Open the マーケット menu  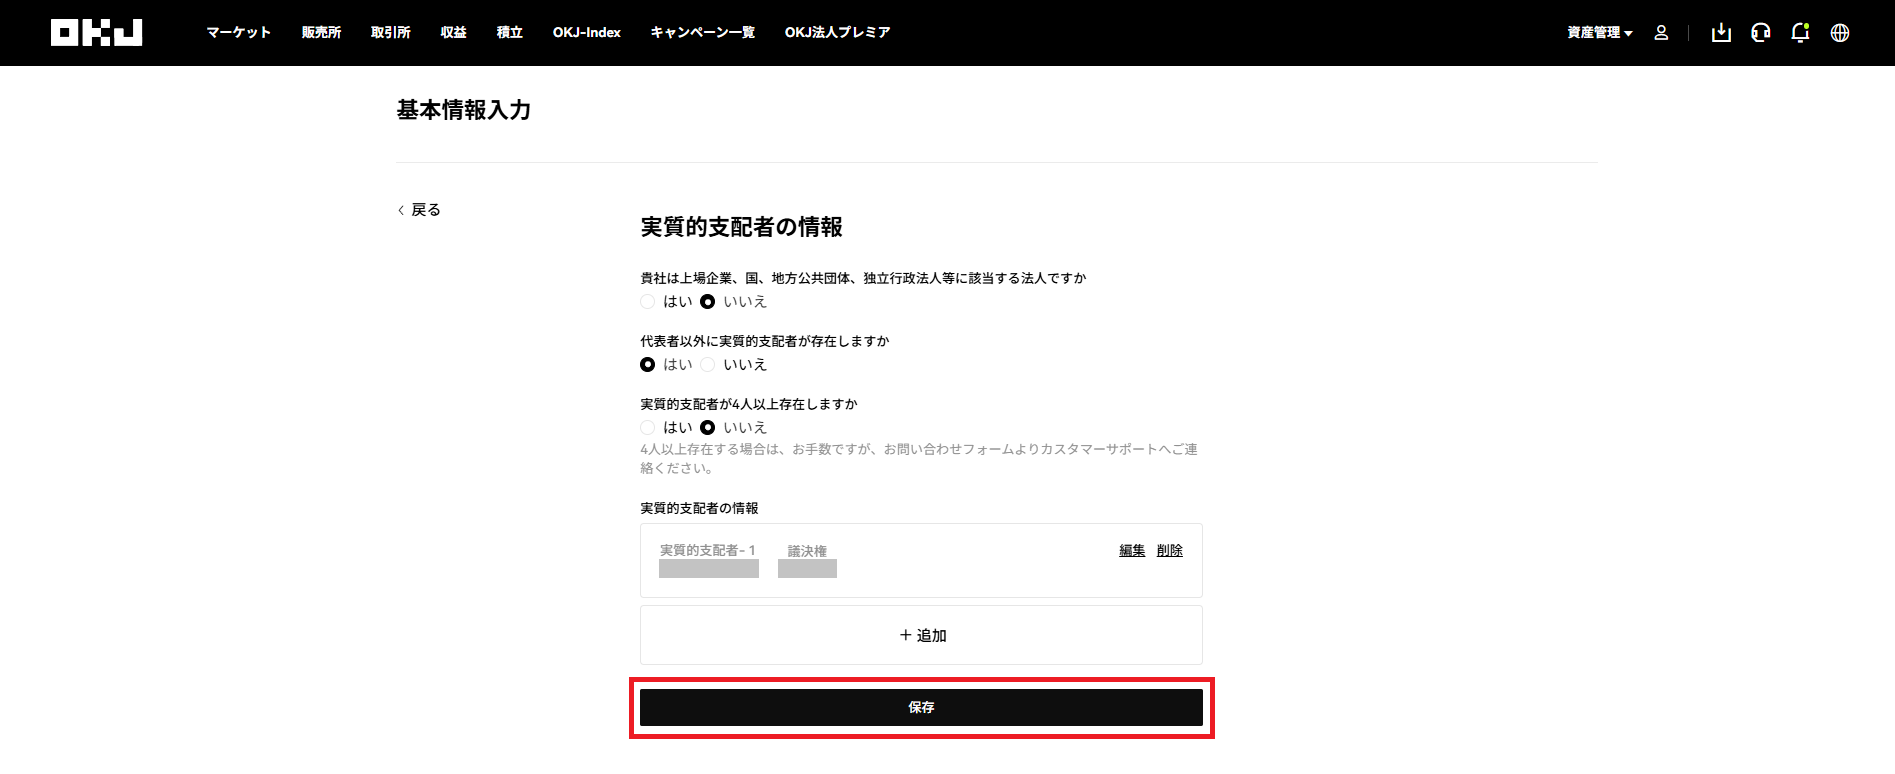239,32
